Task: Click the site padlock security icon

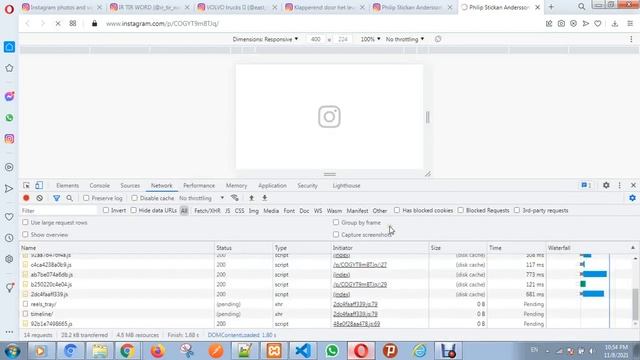Action: coord(95,24)
